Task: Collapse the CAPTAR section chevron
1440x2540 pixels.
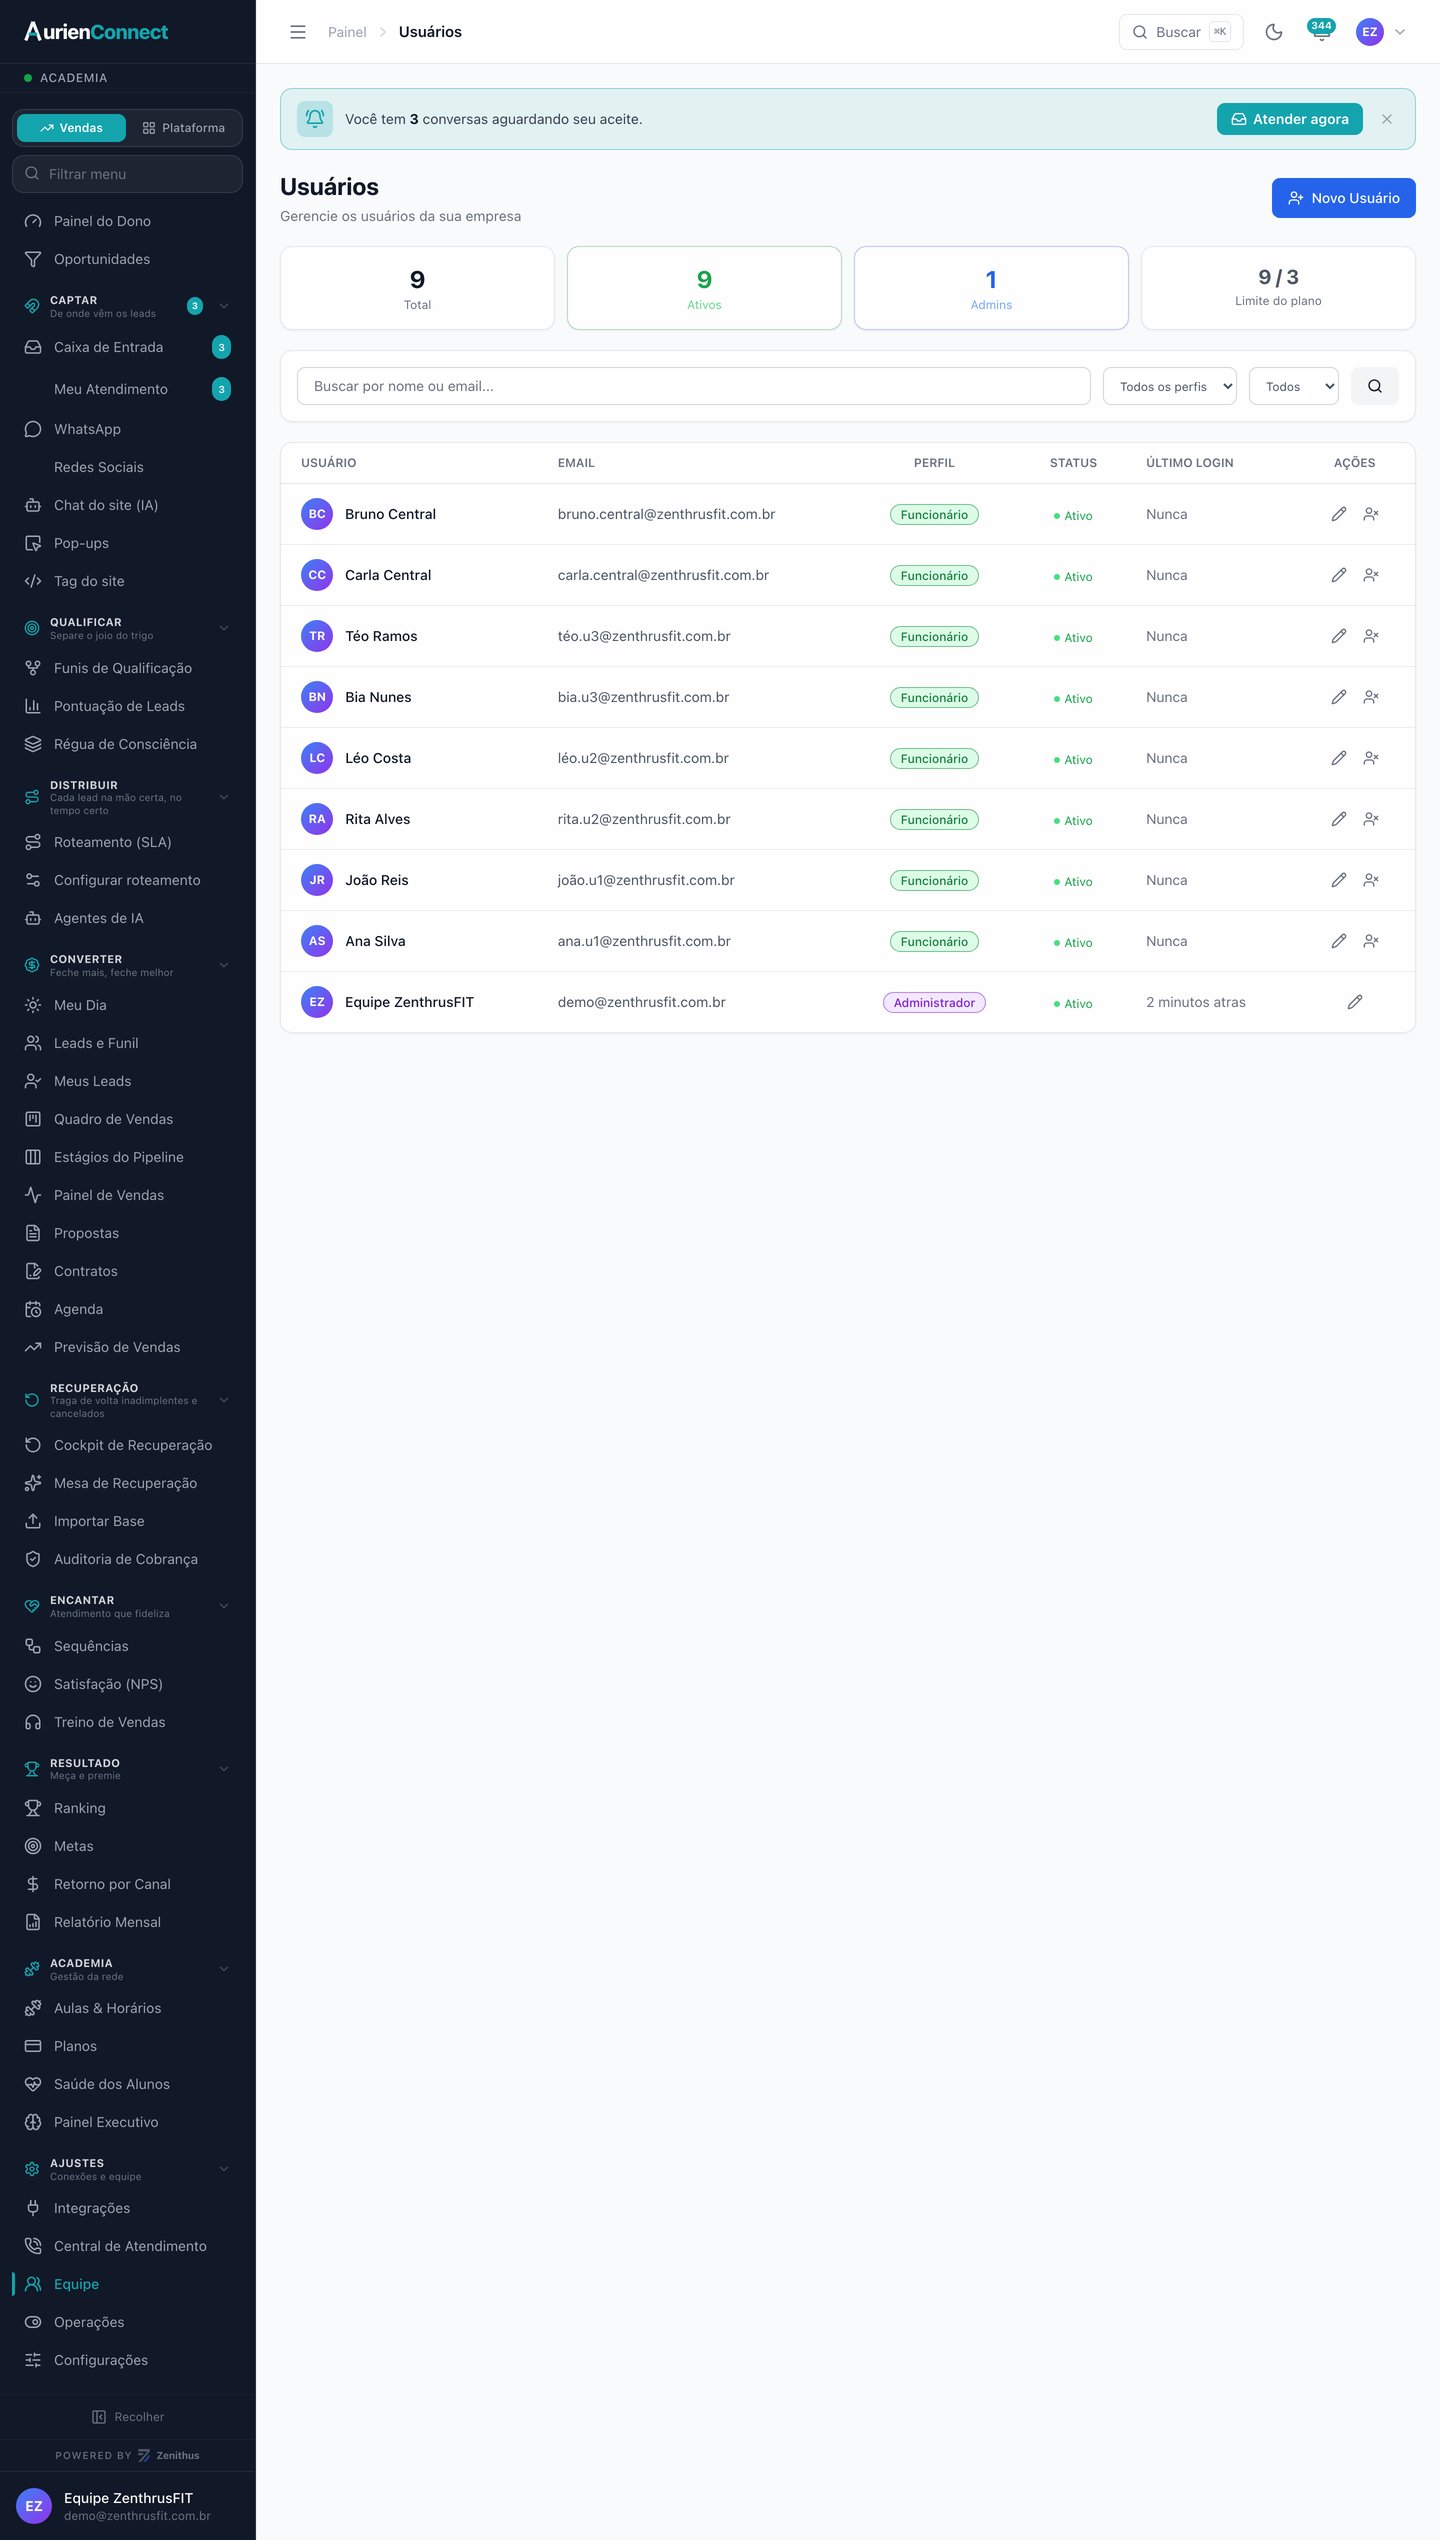Action: pos(224,306)
